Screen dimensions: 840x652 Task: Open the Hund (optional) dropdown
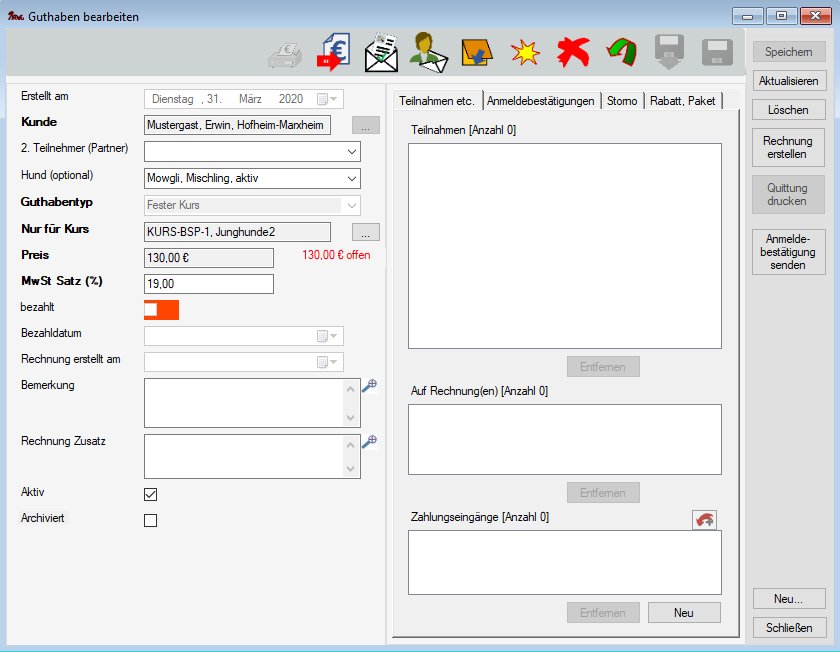tap(350, 178)
